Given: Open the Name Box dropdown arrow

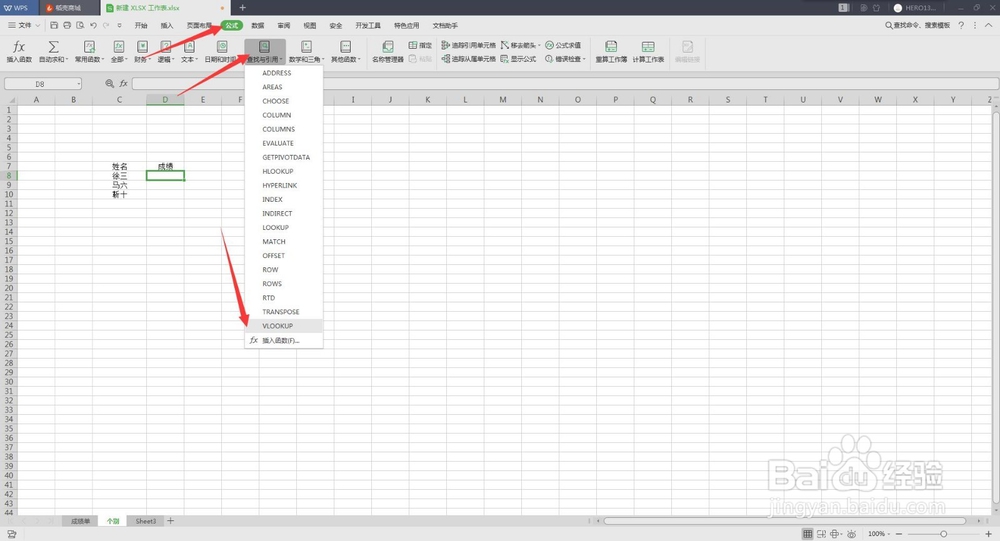Looking at the screenshot, I should 78,84.
